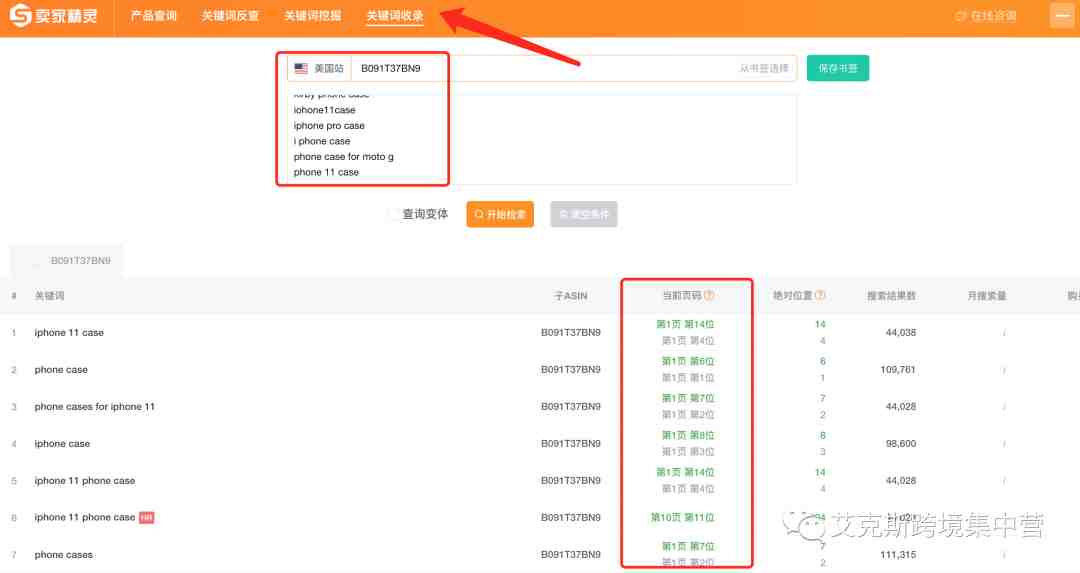Viewport: 1080px width, 573px height.
Task: Click help icon beside 当前页码 header
Action: [x=709, y=295]
